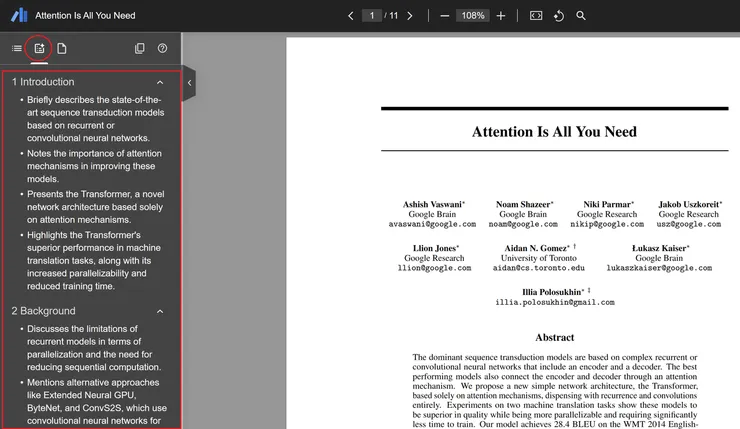Image resolution: width=740 pixels, height=429 pixels.
Task: Collapse the 1 Introduction section chevron
Action: pos(160,82)
